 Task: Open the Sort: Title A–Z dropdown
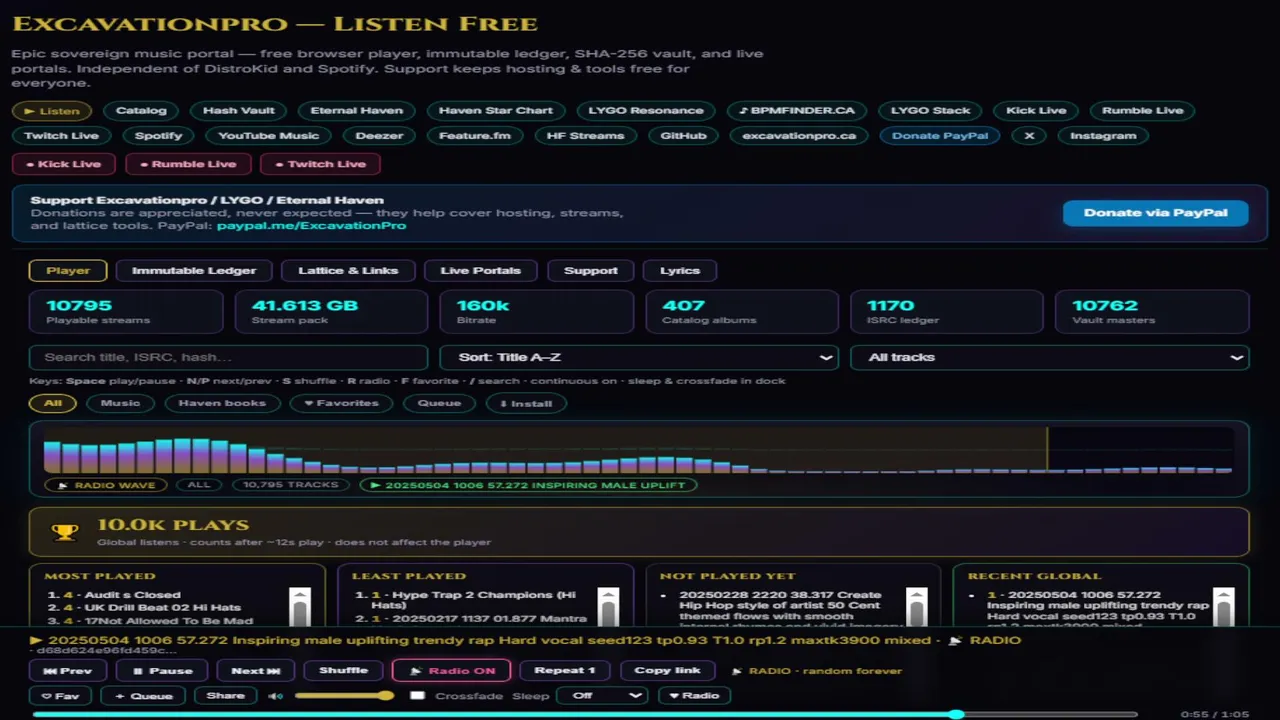(638, 357)
